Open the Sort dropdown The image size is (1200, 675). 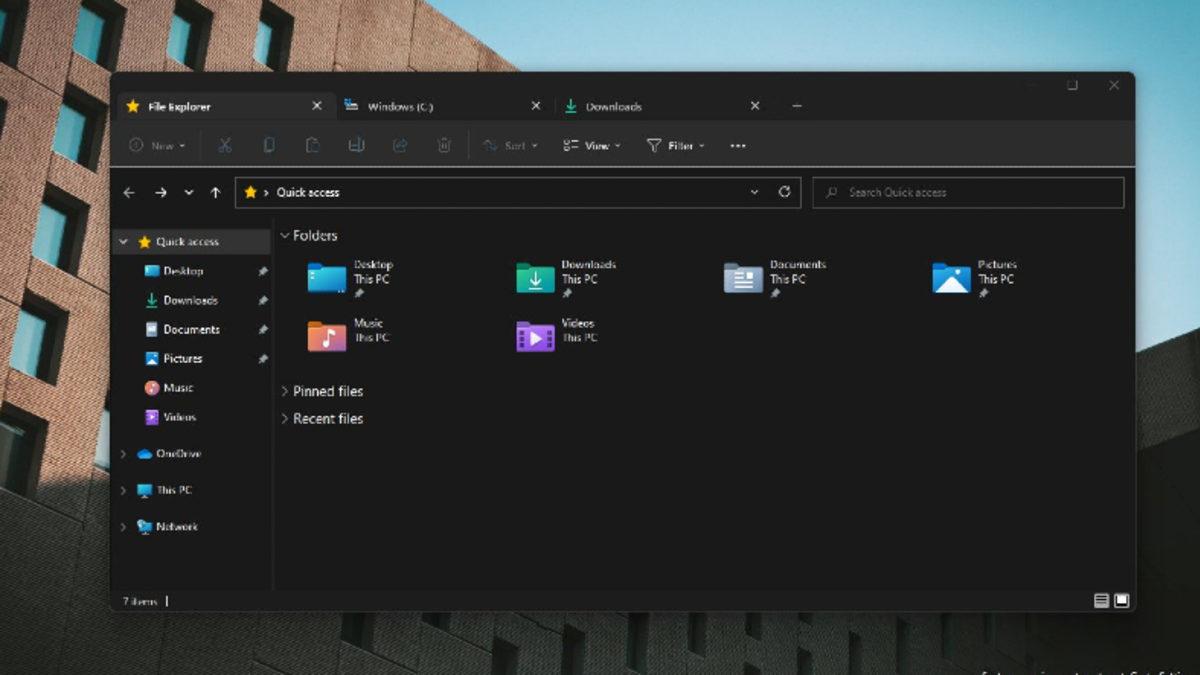(513, 145)
